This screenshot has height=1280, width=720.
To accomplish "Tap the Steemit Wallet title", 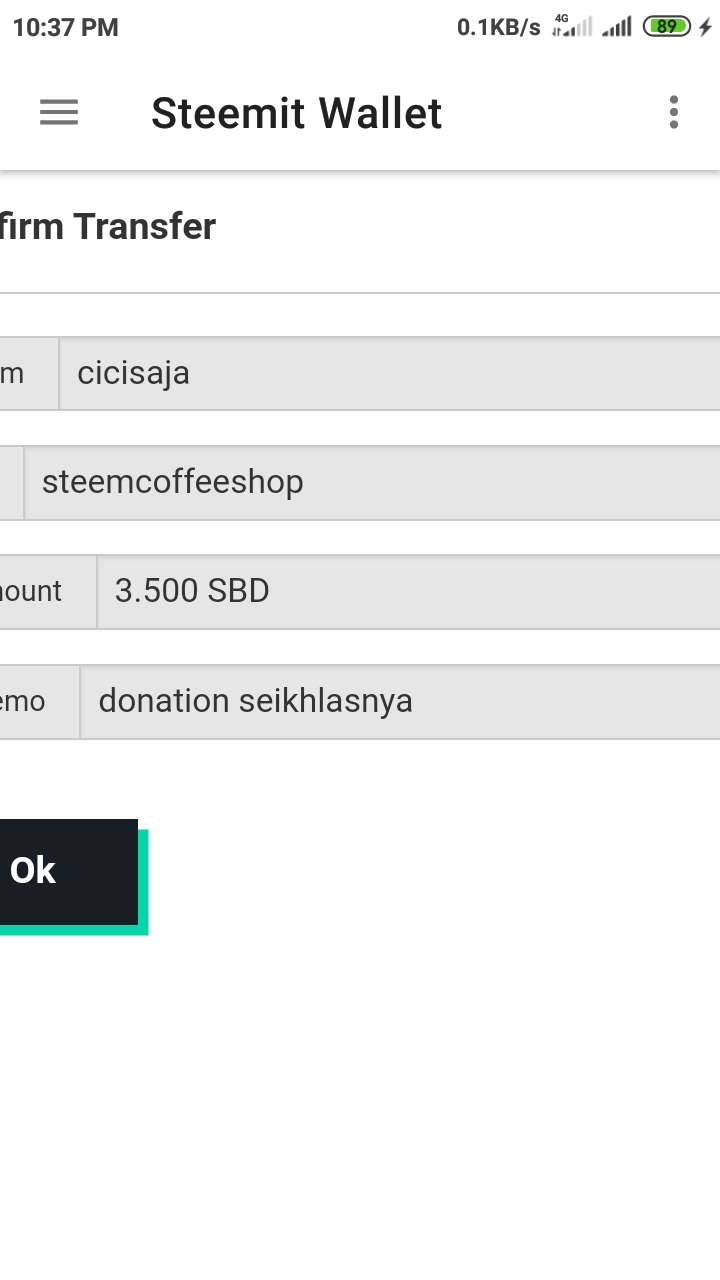I will point(296,113).
